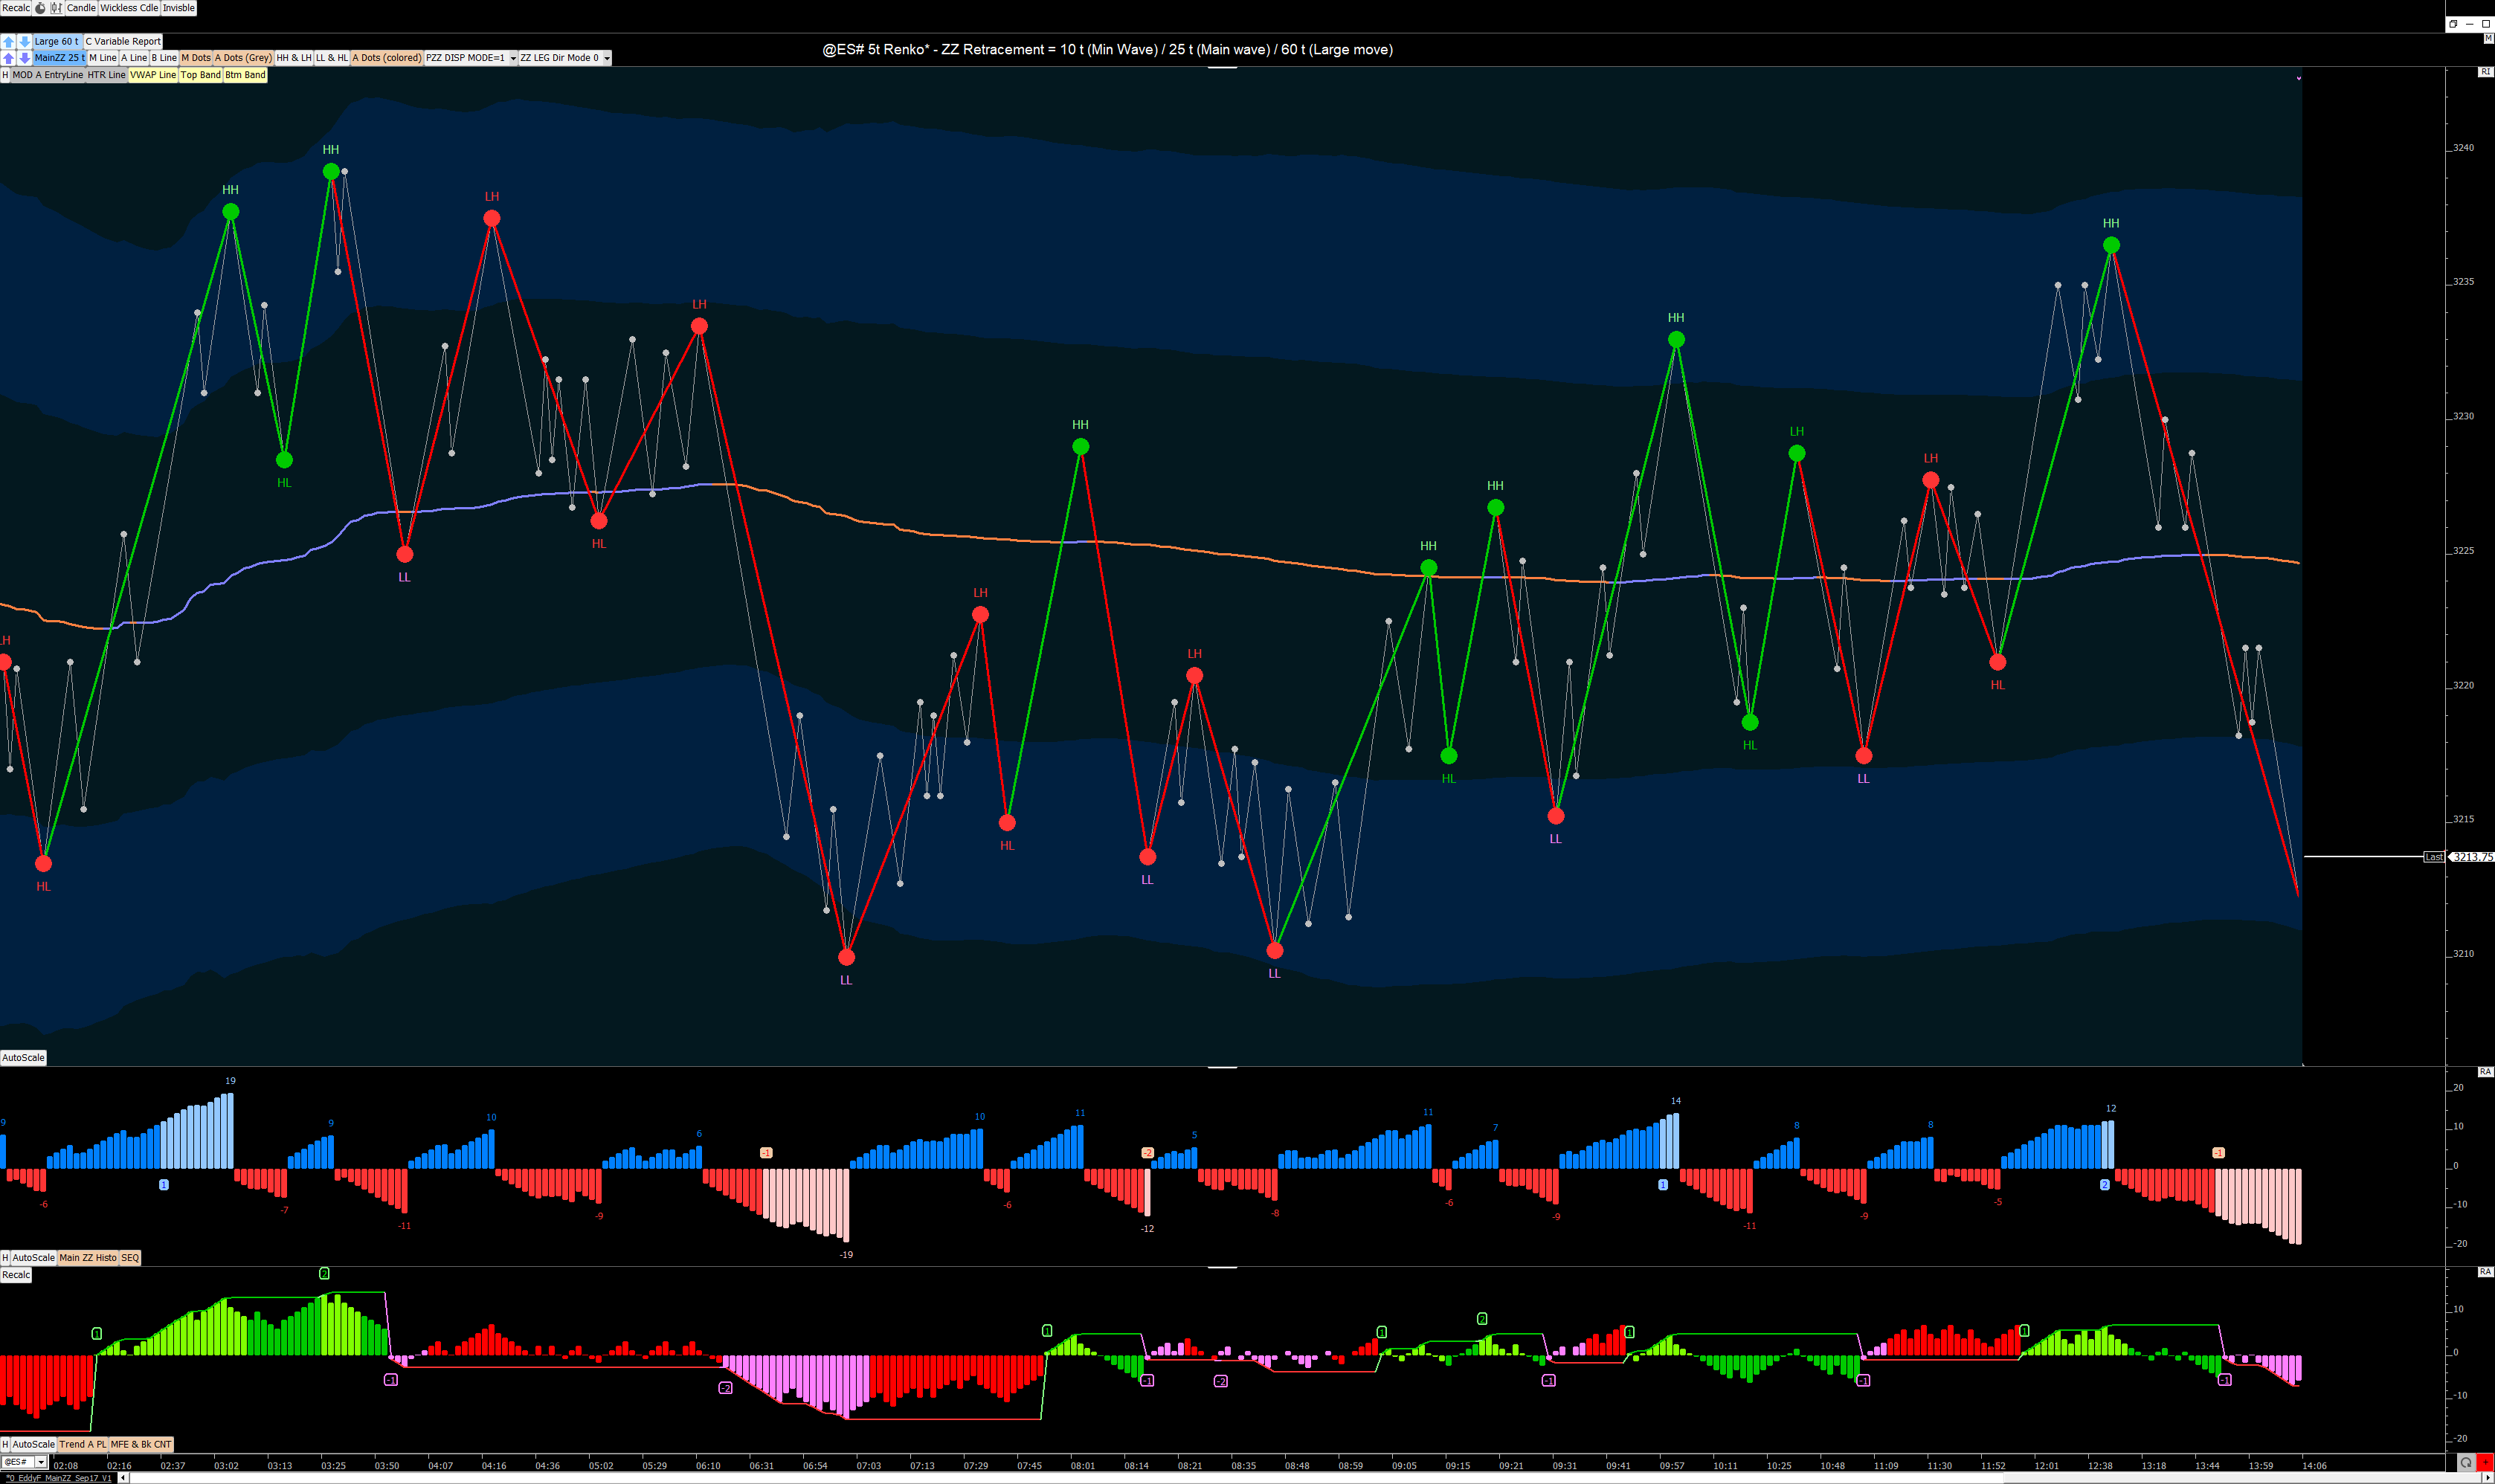Click AutoScale under the main price chart
The width and height of the screenshot is (2495, 1484).
point(23,1058)
